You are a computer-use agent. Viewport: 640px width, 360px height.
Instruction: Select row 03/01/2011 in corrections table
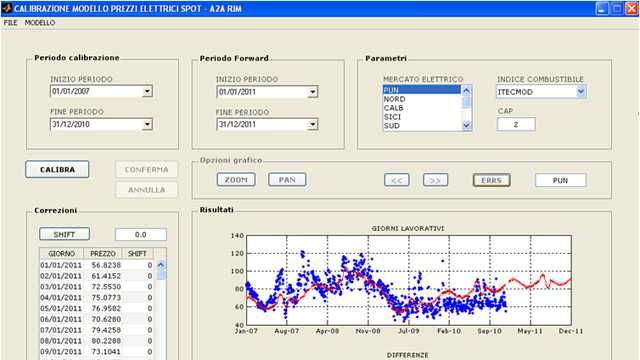pos(96,287)
